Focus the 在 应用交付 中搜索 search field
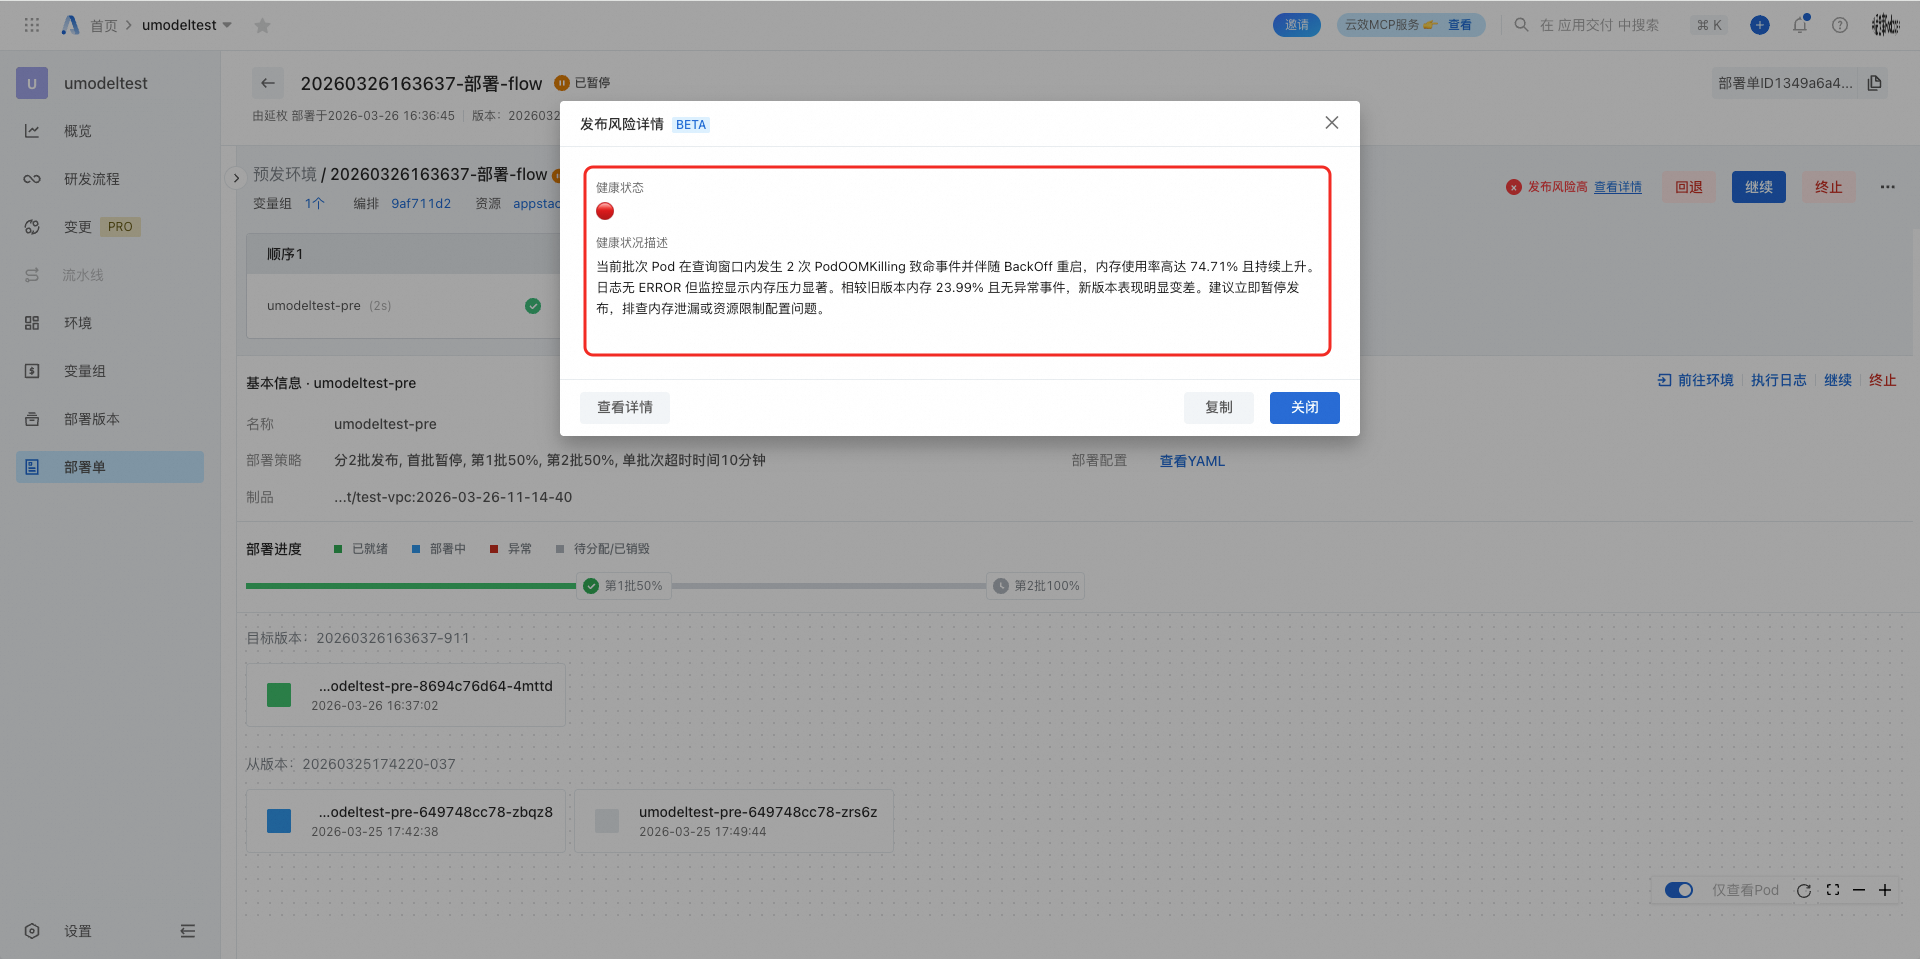1920x959 pixels. click(x=1599, y=25)
